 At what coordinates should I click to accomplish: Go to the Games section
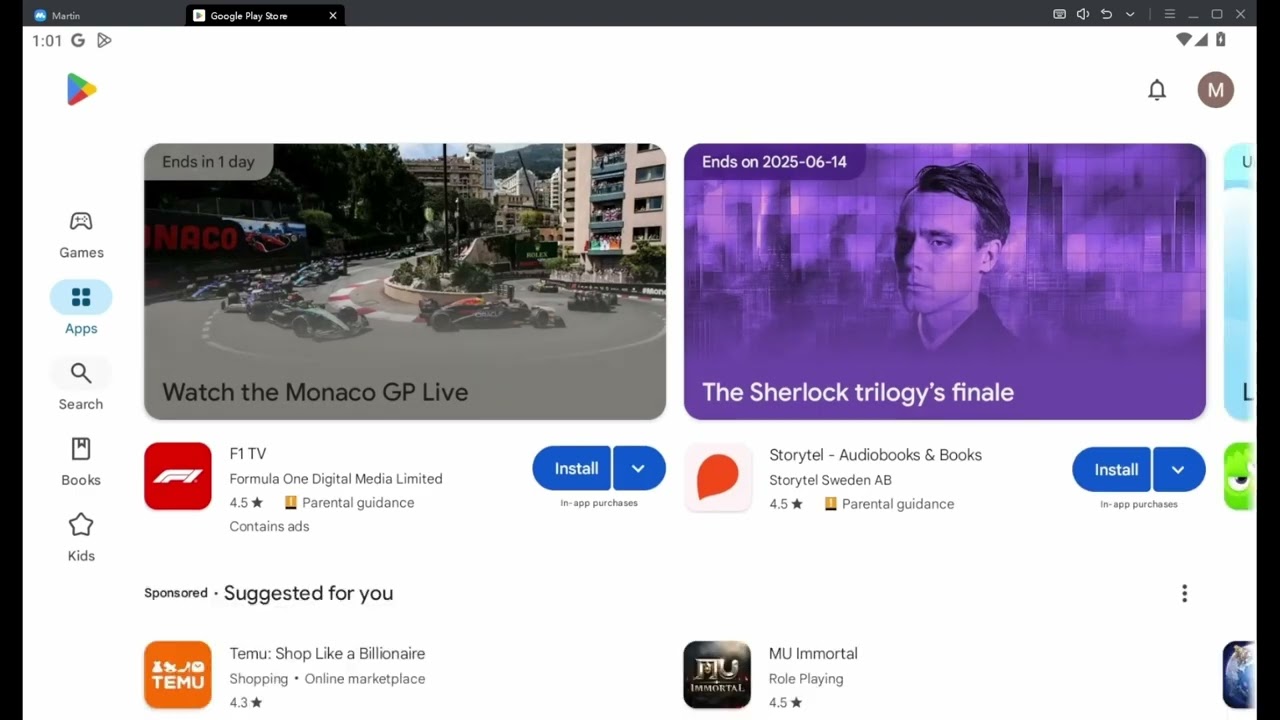[81, 235]
